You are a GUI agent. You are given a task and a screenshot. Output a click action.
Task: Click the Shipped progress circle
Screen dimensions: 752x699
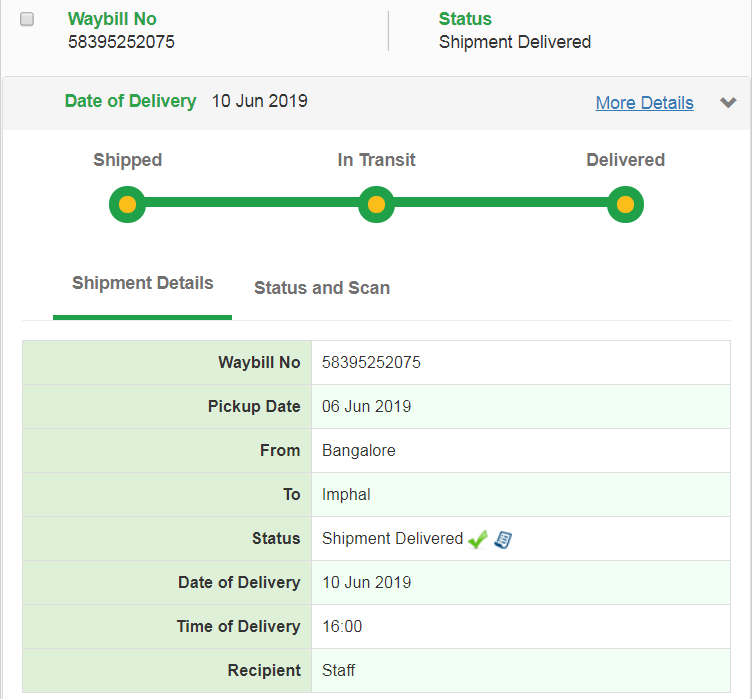click(127, 205)
